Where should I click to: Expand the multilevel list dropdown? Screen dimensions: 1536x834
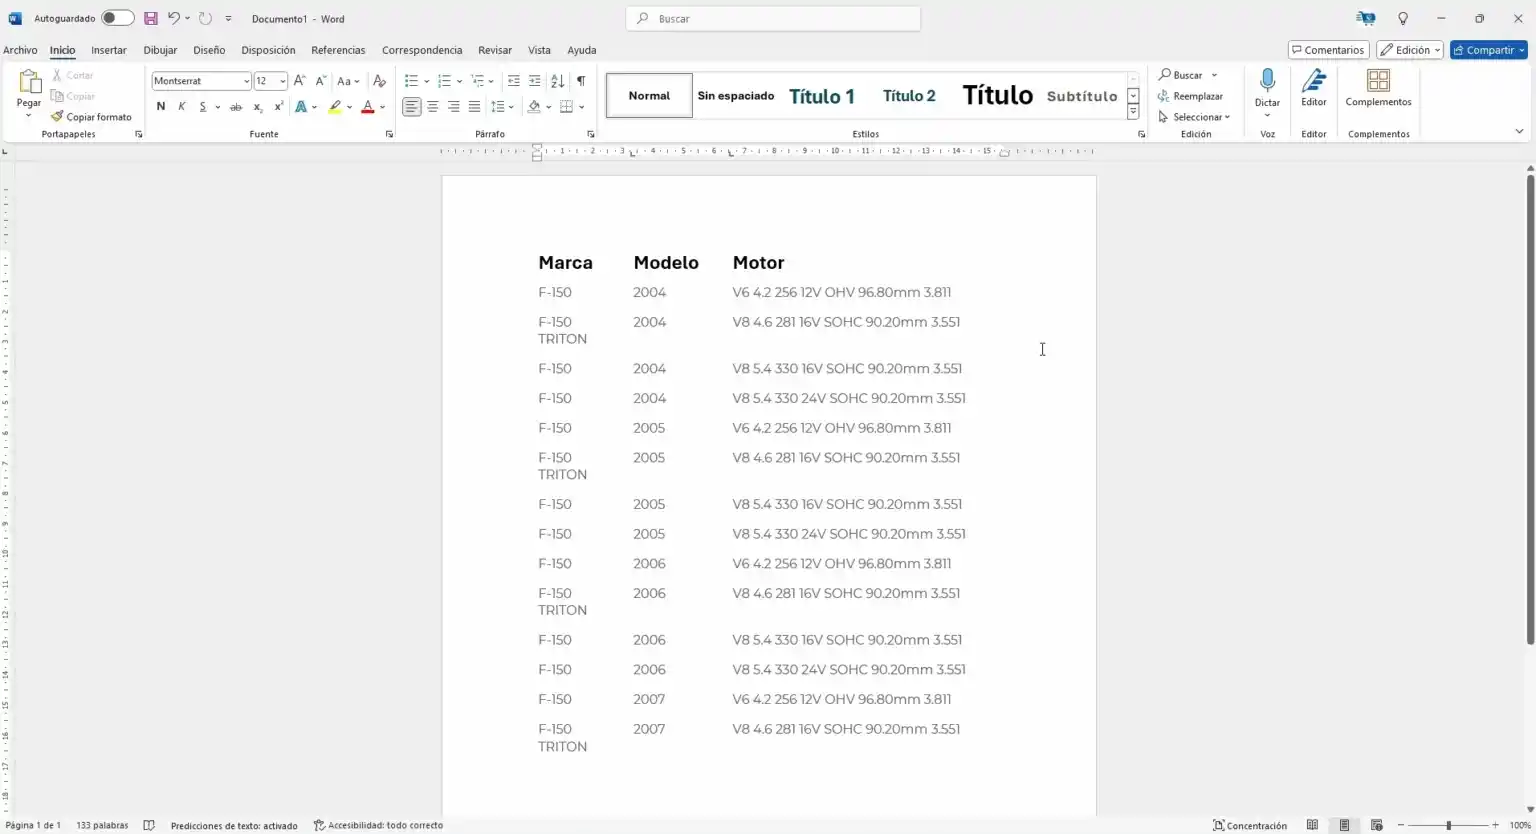pos(491,81)
